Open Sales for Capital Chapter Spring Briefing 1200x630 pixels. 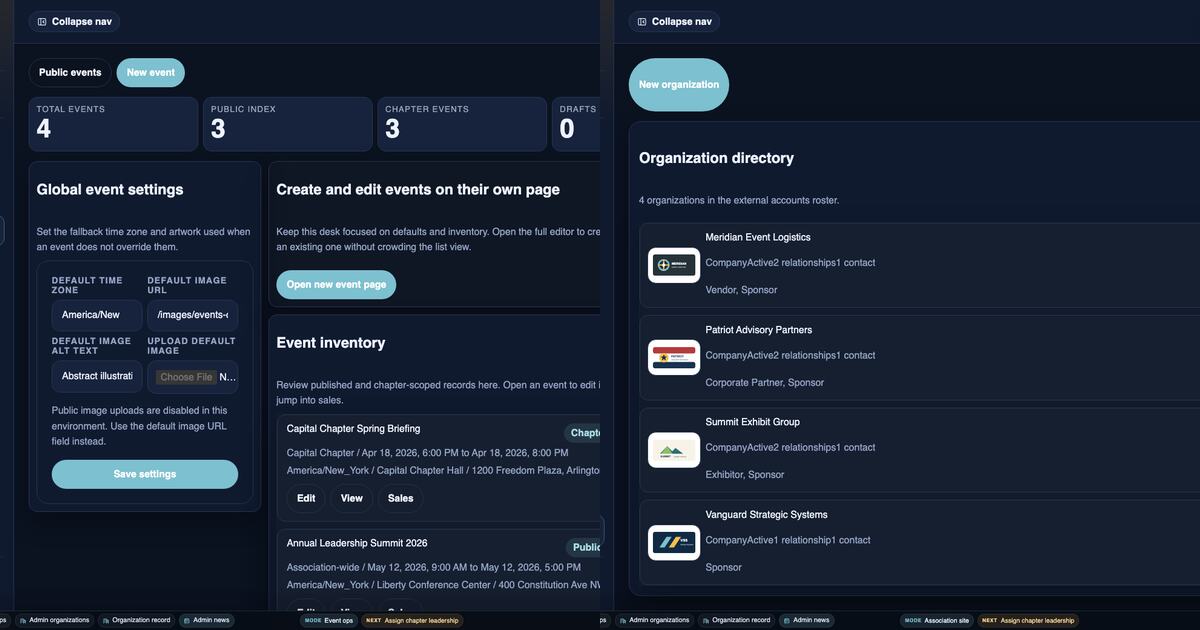(x=400, y=498)
